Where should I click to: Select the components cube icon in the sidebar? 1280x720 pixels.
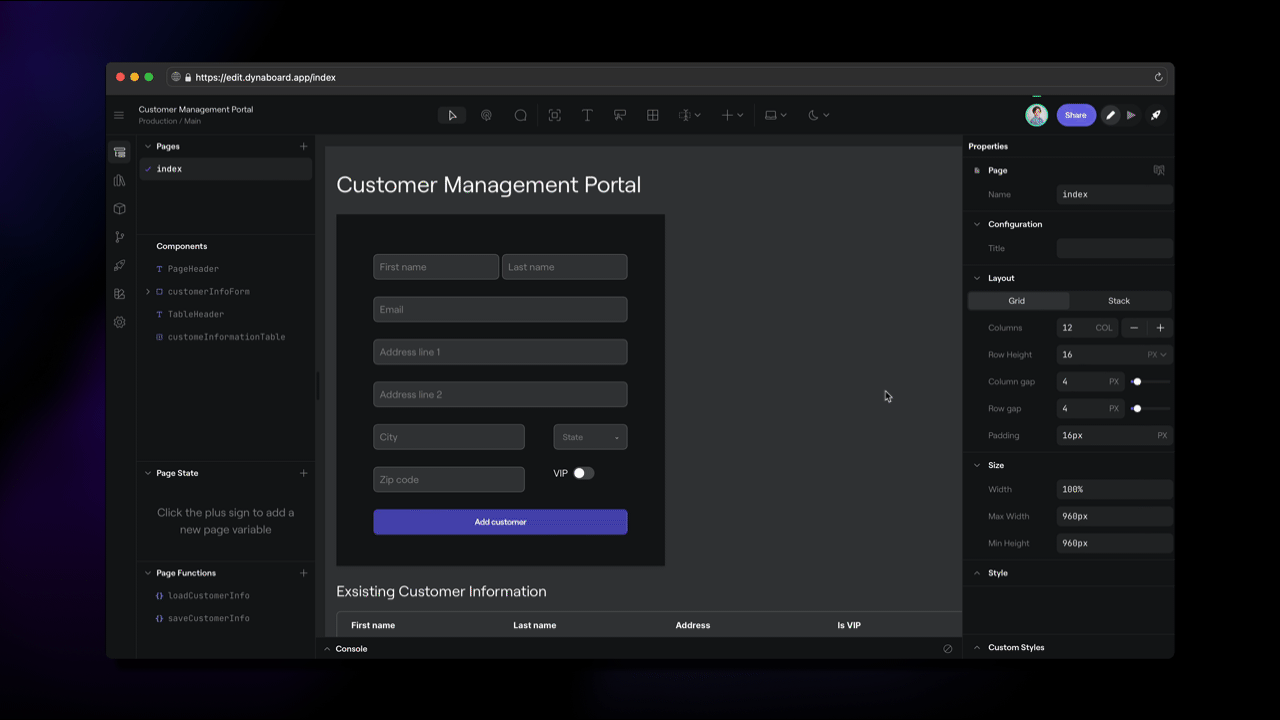coord(119,209)
